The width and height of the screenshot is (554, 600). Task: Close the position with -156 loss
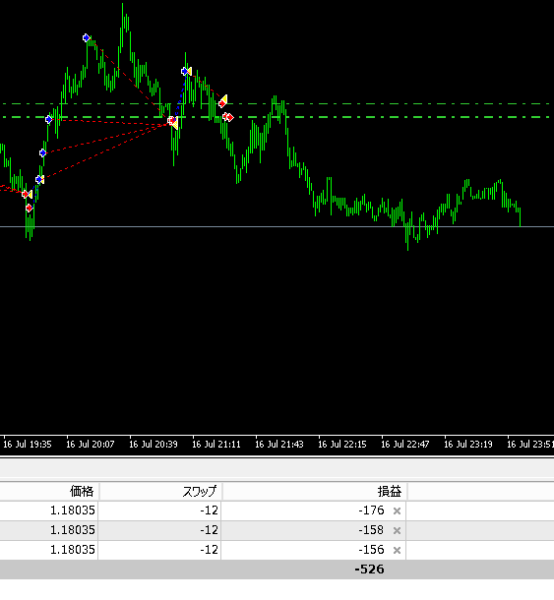point(397,550)
